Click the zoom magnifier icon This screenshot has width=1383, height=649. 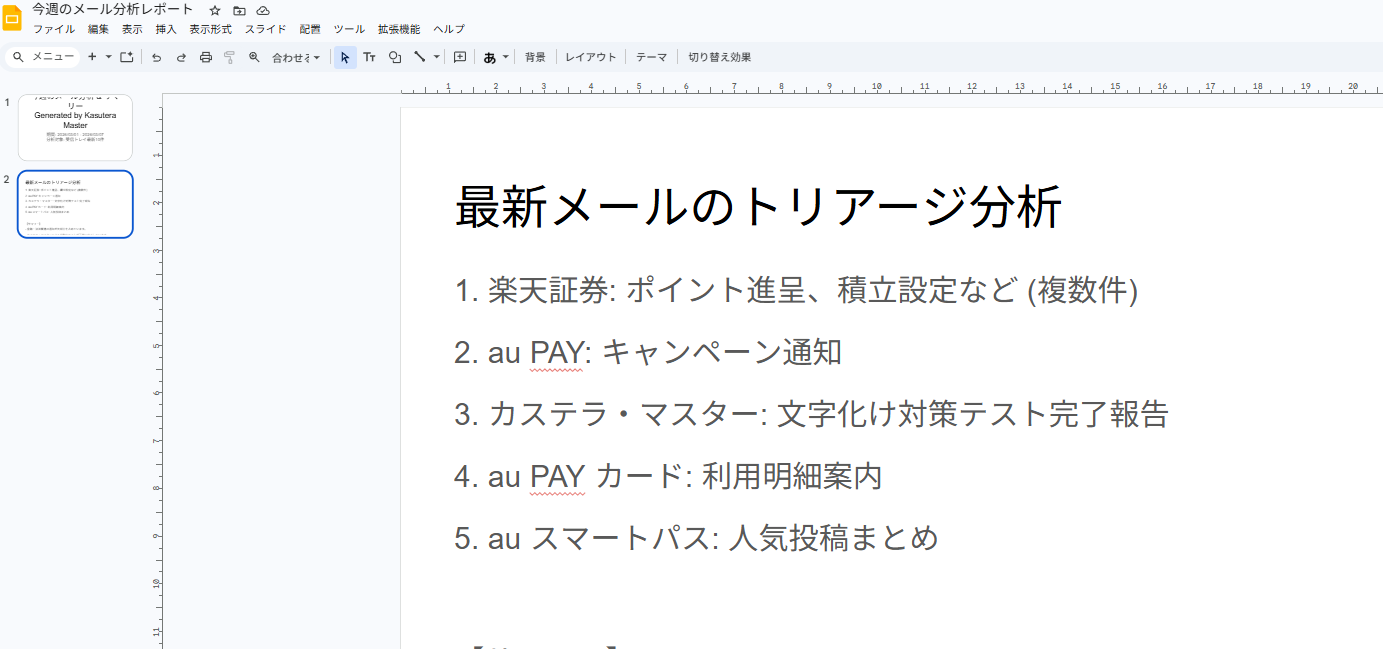254,57
